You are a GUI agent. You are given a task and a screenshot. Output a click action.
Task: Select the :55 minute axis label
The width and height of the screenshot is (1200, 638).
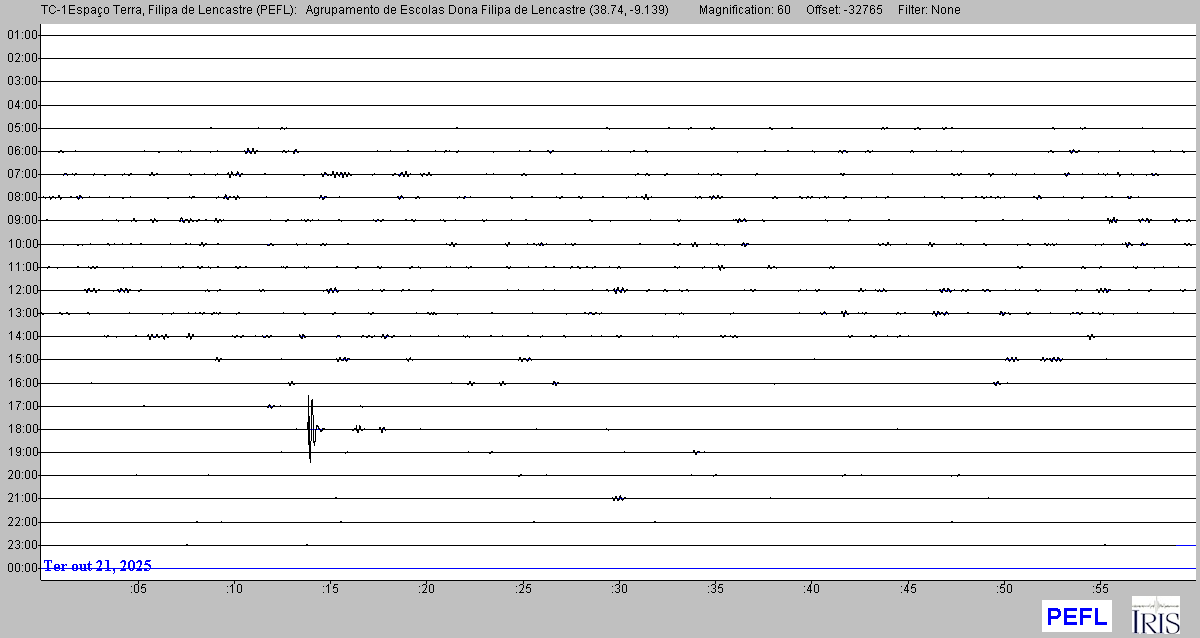tap(1101, 588)
